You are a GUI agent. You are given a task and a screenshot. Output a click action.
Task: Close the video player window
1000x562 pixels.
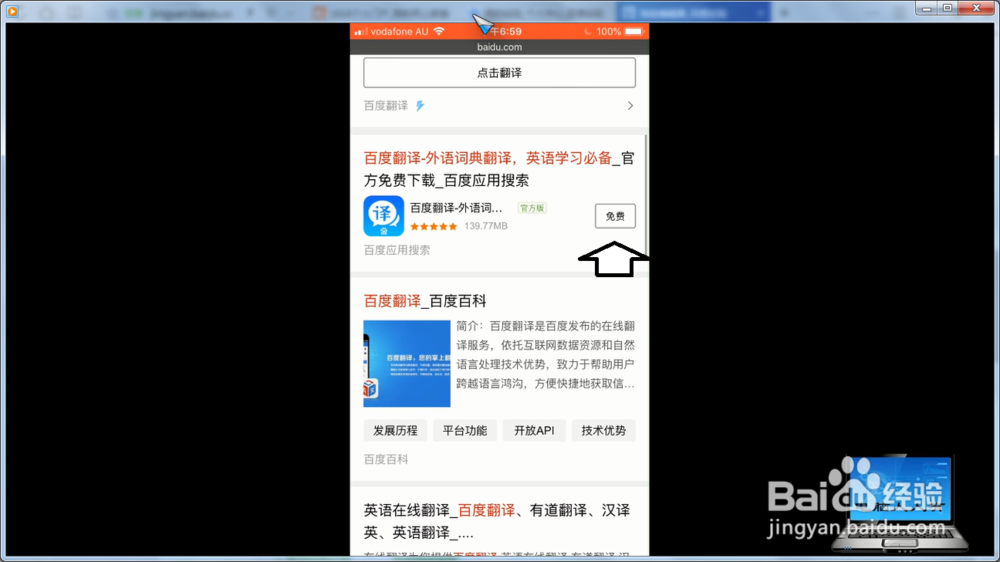point(976,8)
